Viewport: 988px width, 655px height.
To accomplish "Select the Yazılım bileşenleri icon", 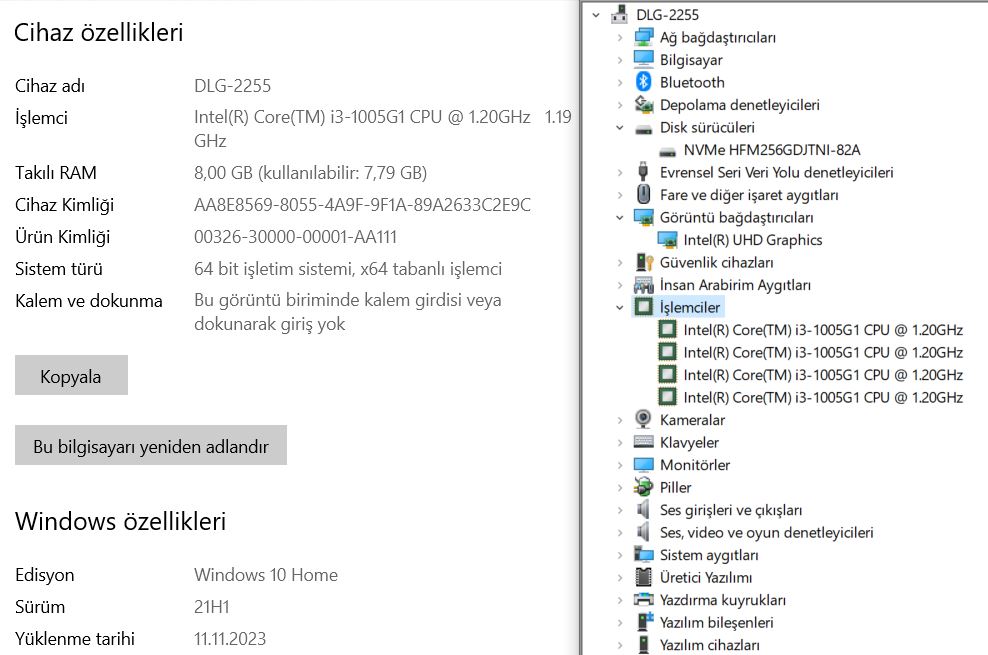I will coord(643,622).
